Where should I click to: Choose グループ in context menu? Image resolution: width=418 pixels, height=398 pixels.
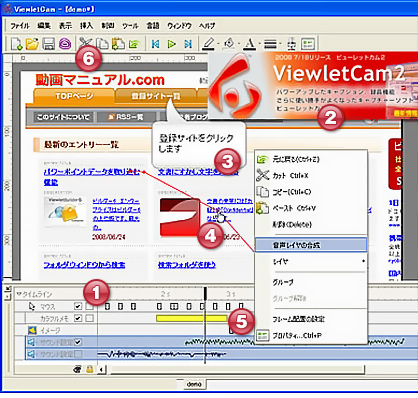click(311, 282)
